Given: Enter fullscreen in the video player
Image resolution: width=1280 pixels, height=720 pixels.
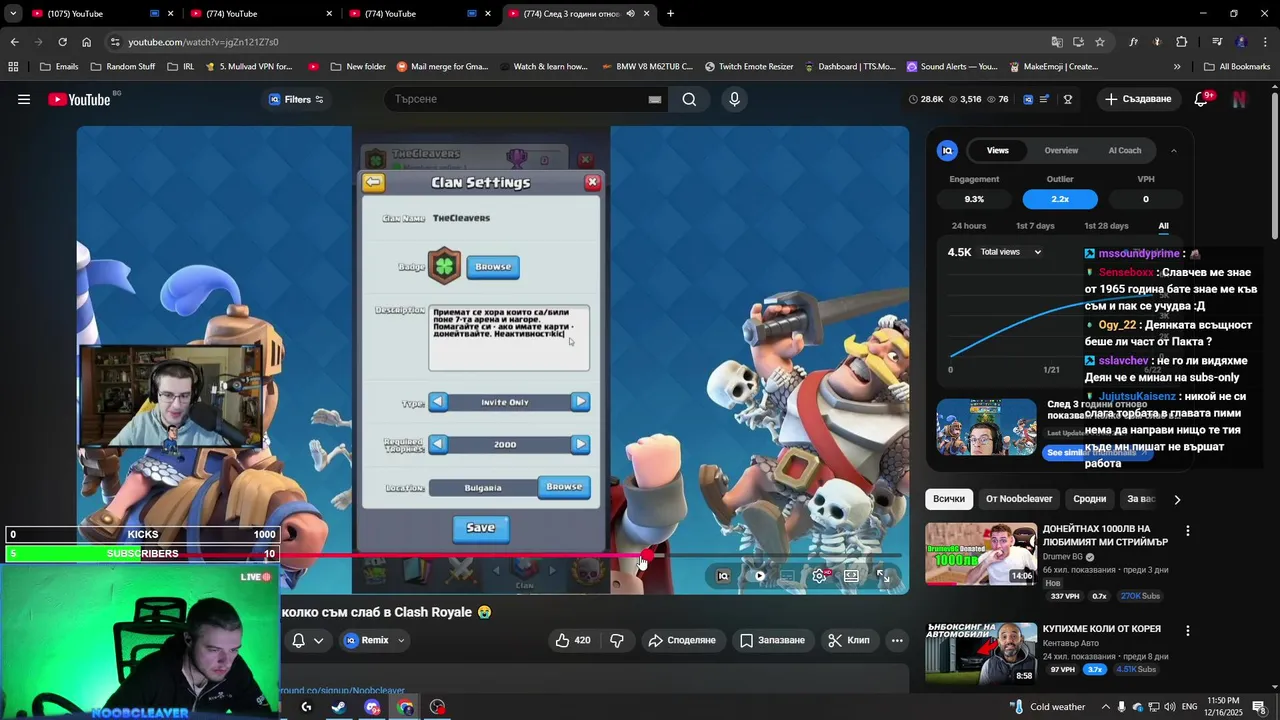Looking at the screenshot, I should tap(883, 575).
